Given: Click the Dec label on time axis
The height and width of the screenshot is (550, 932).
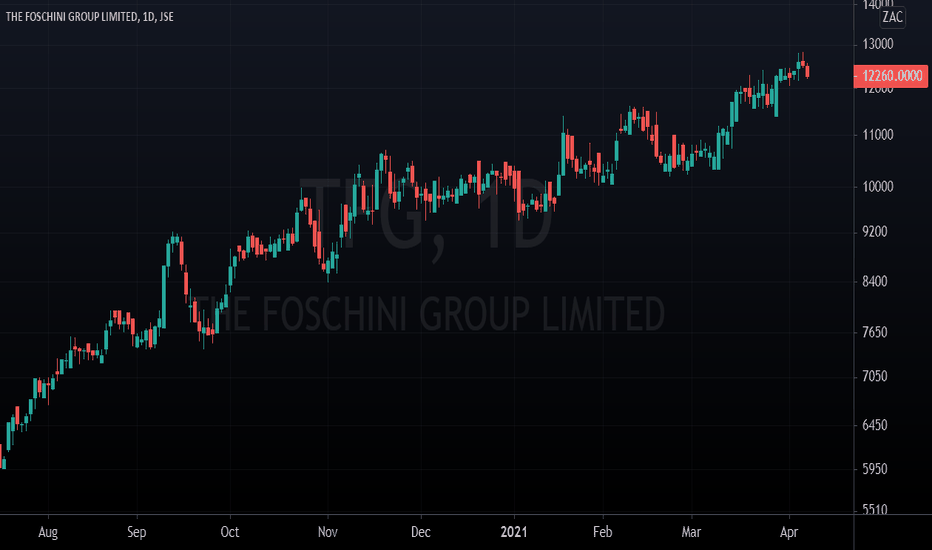Looking at the screenshot, I should tap(421, 532).
